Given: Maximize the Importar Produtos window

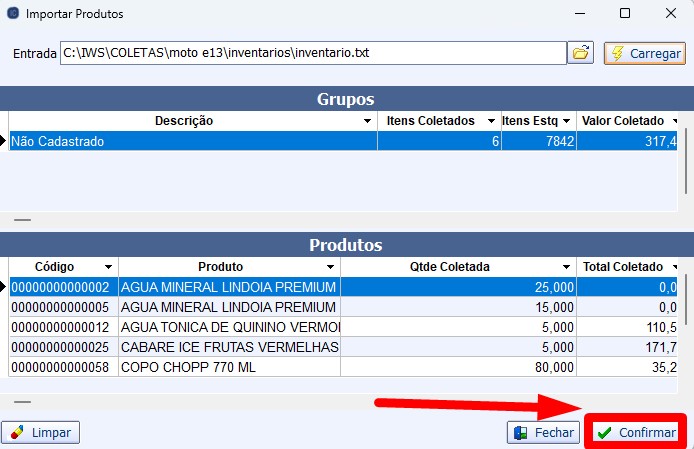Looking at the screenshot, I should click(x=624, y=14).
